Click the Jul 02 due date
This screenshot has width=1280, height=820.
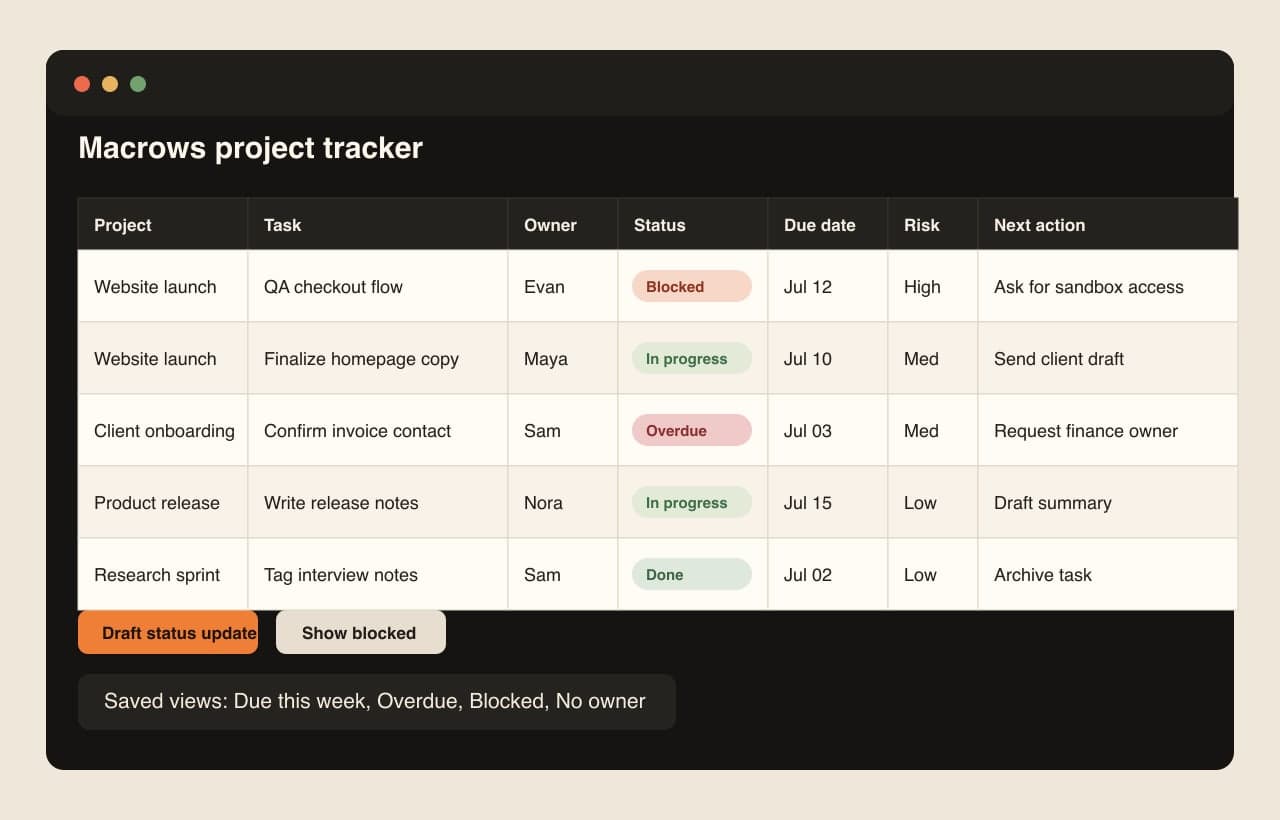pyautogui.click(x=828, y=574)
